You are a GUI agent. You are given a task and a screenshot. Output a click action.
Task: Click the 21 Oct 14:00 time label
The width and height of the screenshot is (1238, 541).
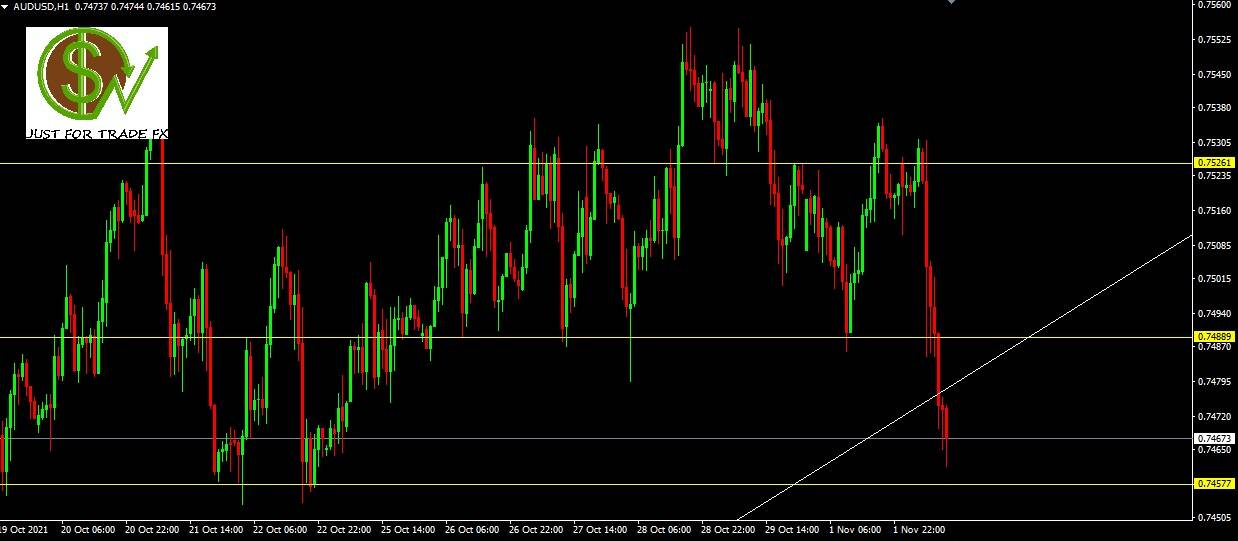coord(216,529)
